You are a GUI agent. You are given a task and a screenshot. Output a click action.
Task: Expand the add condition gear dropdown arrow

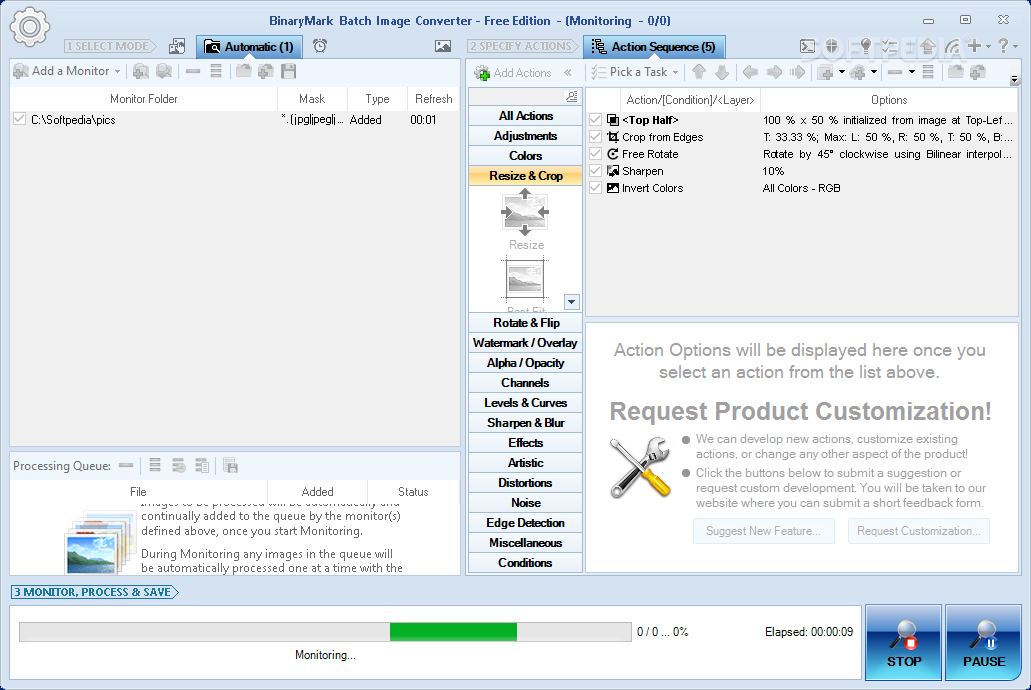click(874, 72)
